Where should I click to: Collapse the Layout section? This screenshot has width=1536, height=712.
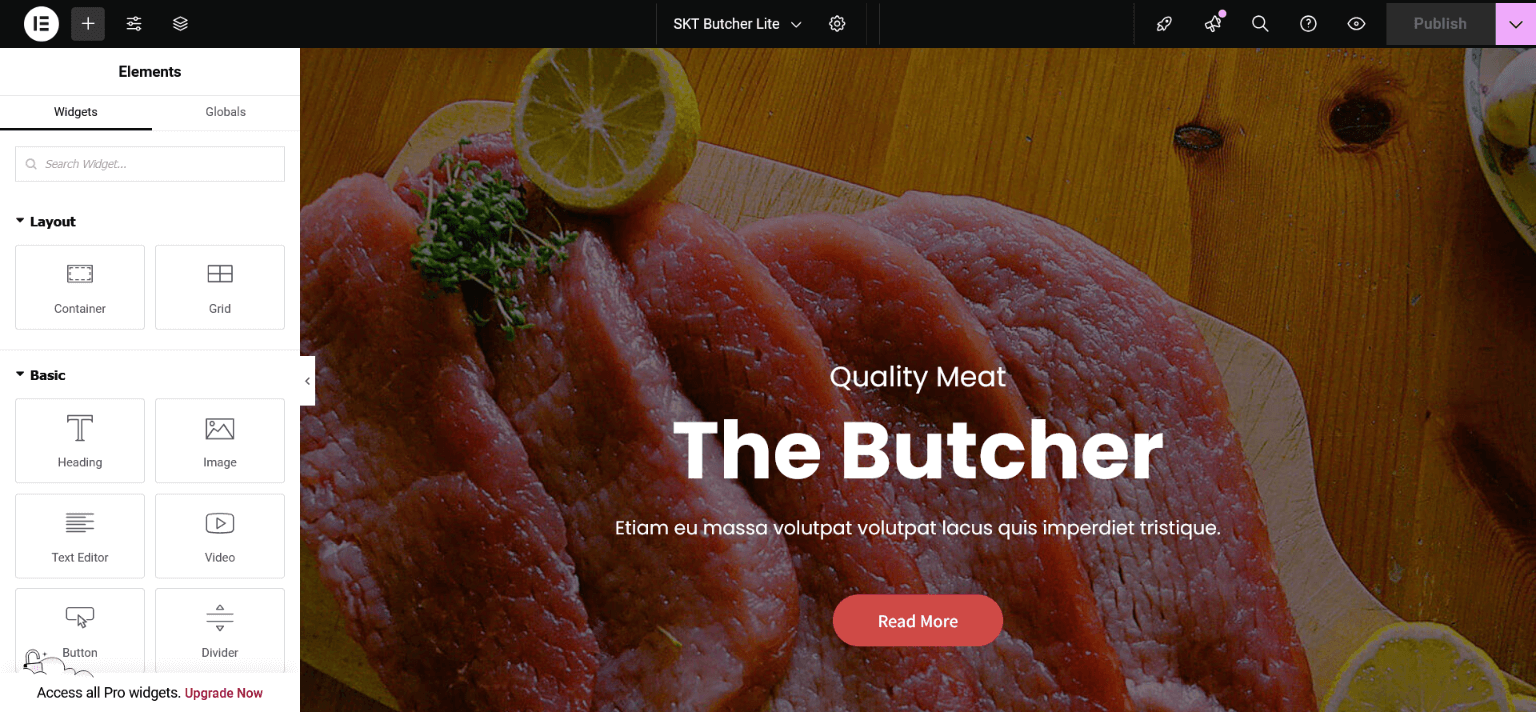(46, 222)
